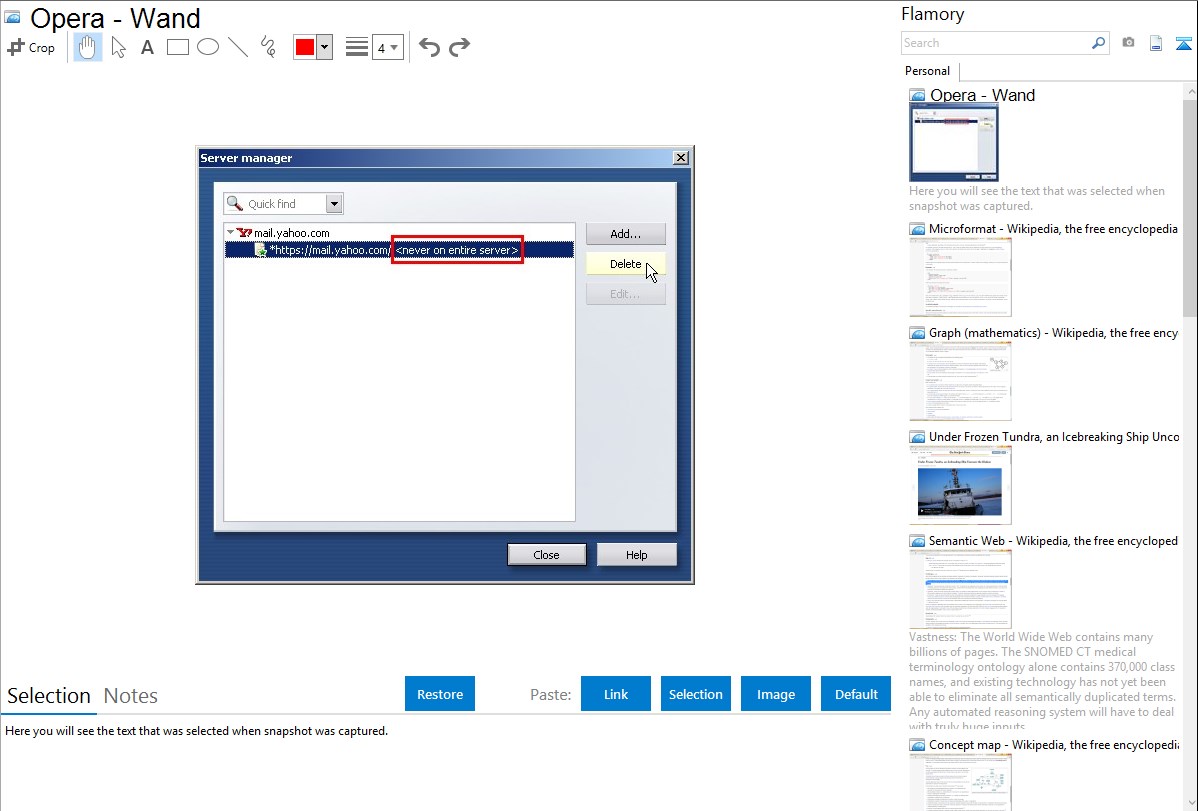Select the mail.yahoo.com server entry
Image resolution: width=1198 pixels, height=811 pixels.
(x=291, y=233)
